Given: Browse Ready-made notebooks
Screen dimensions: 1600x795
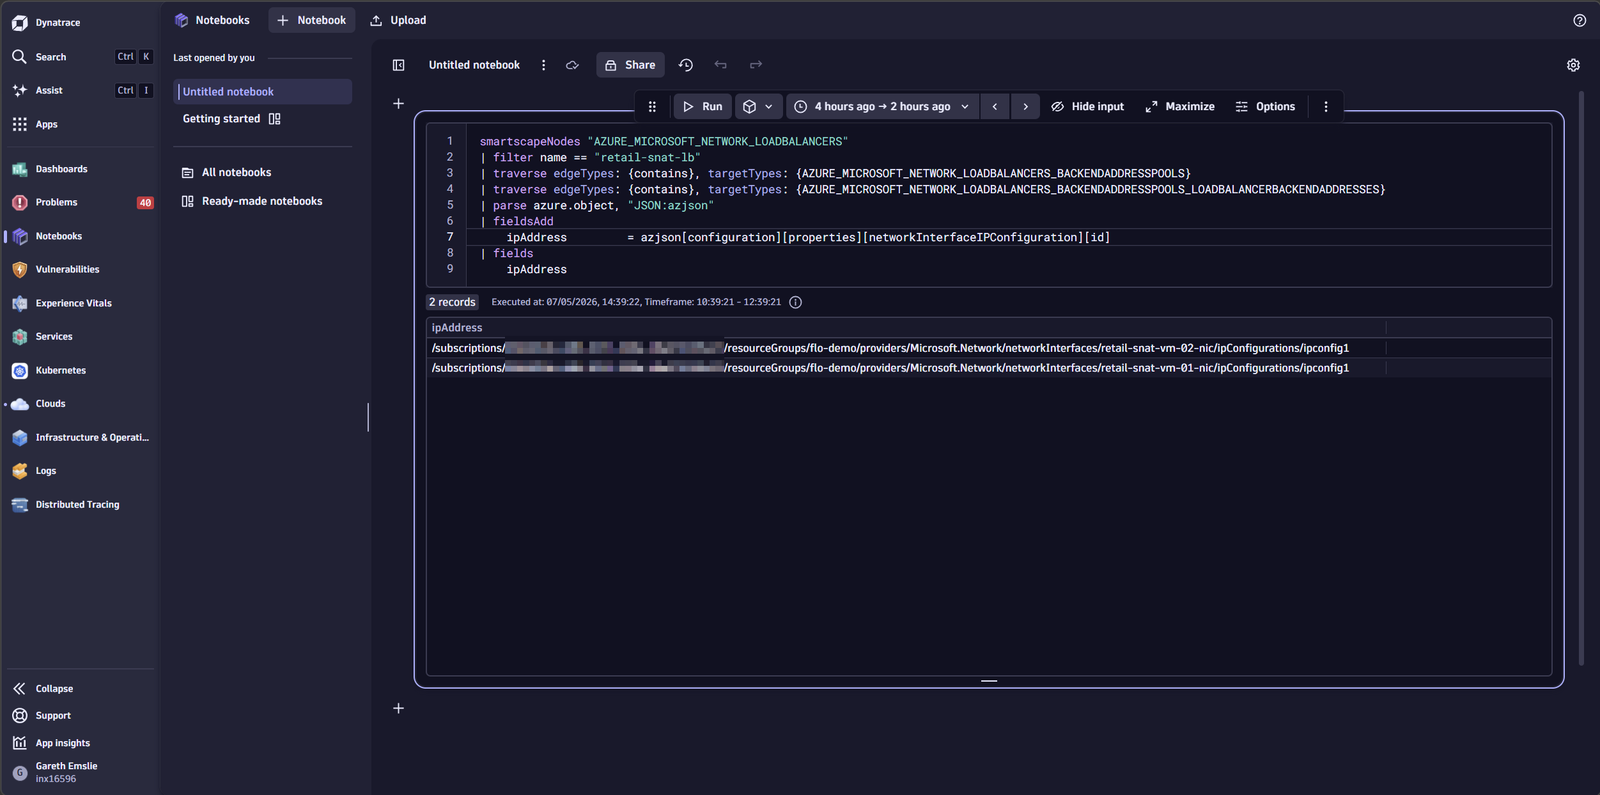Looking at the screenshot, I should [x=252, y=201].
